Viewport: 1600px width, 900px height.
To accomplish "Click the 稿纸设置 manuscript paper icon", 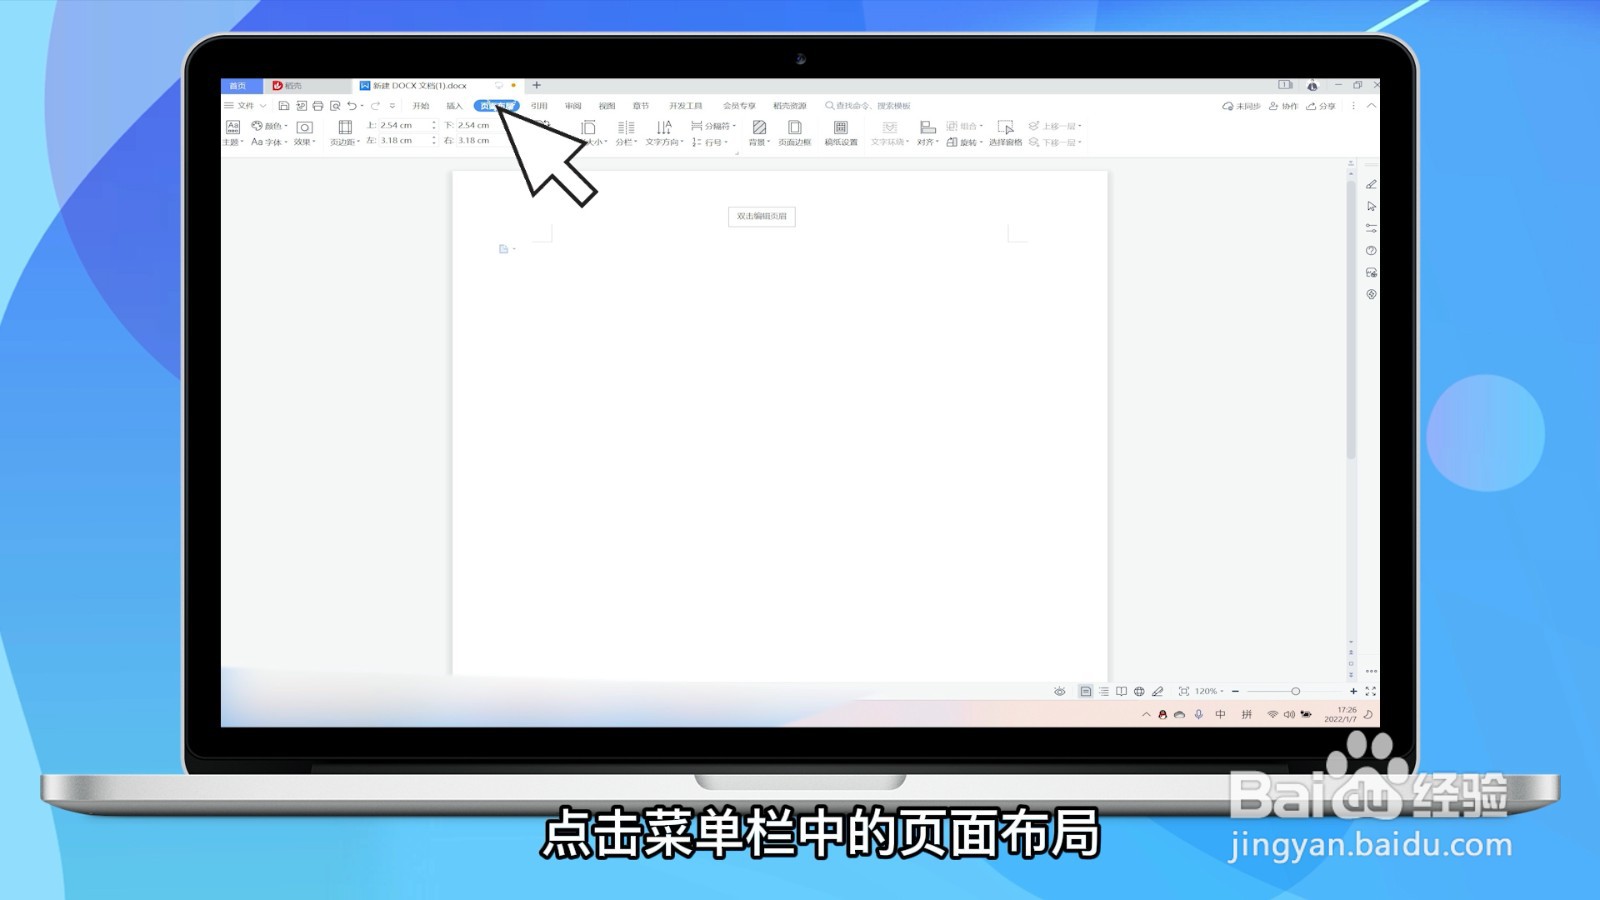I will [x=841, y=127].
